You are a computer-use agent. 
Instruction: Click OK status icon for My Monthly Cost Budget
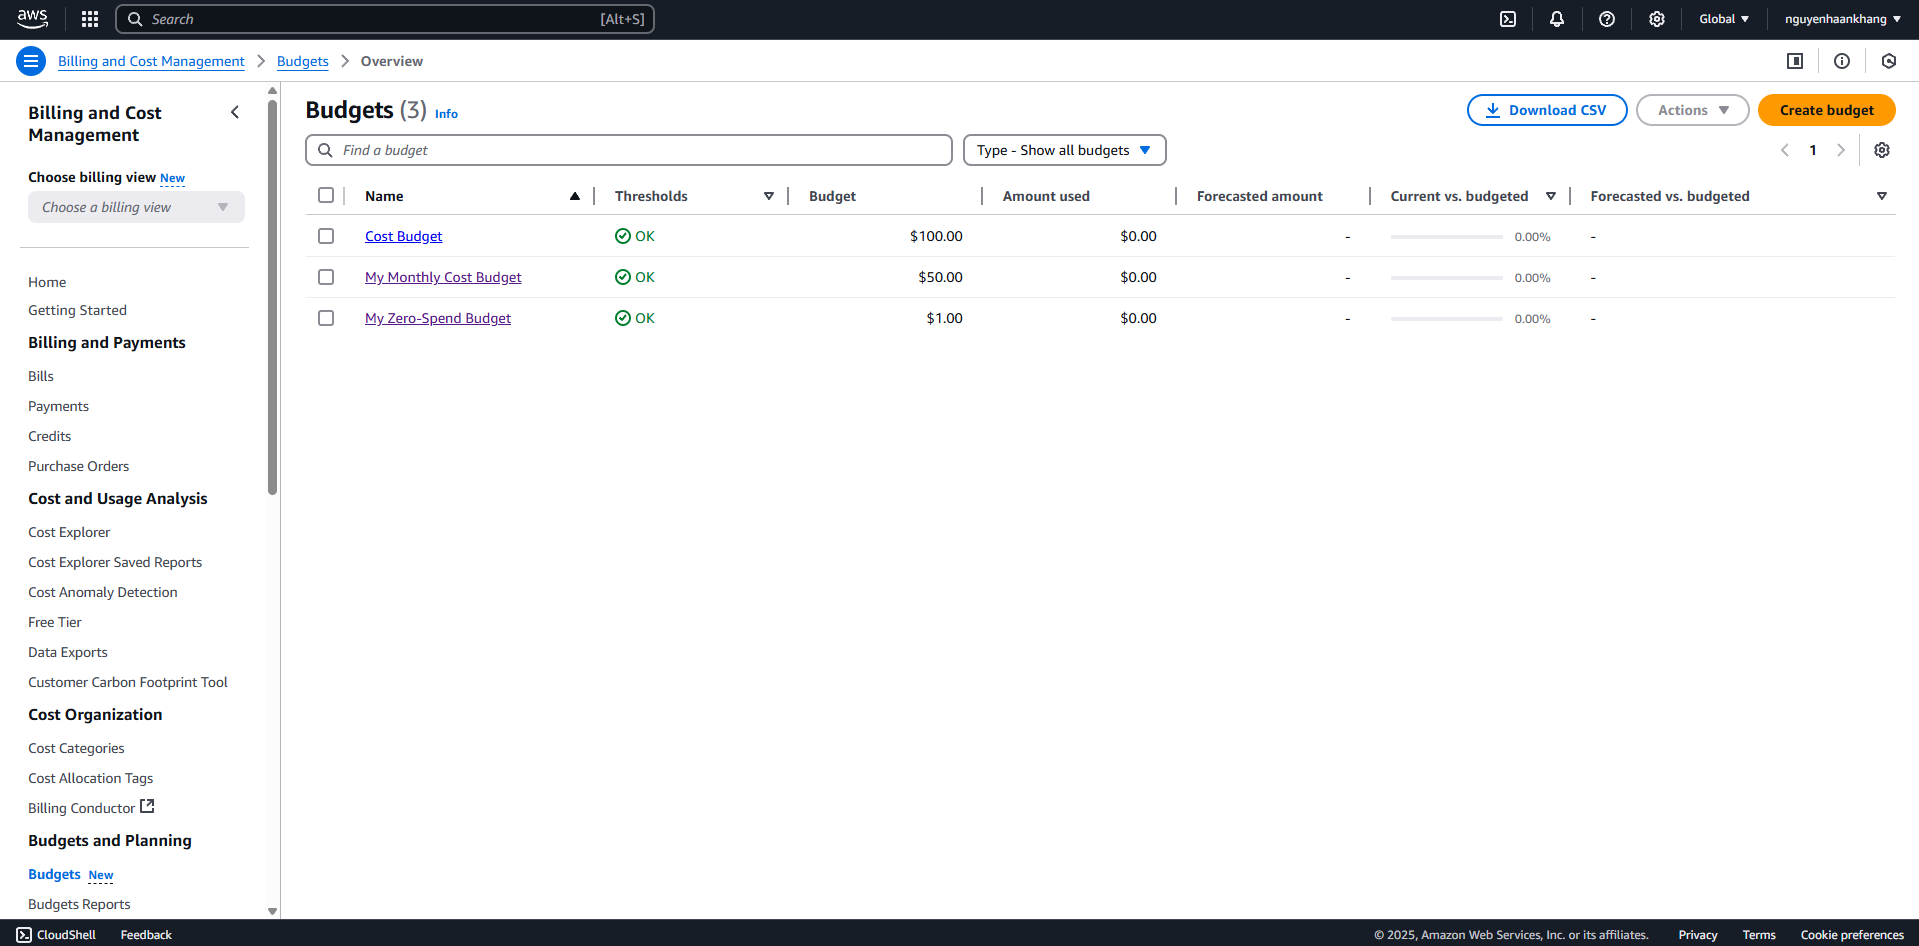point(623,277)
